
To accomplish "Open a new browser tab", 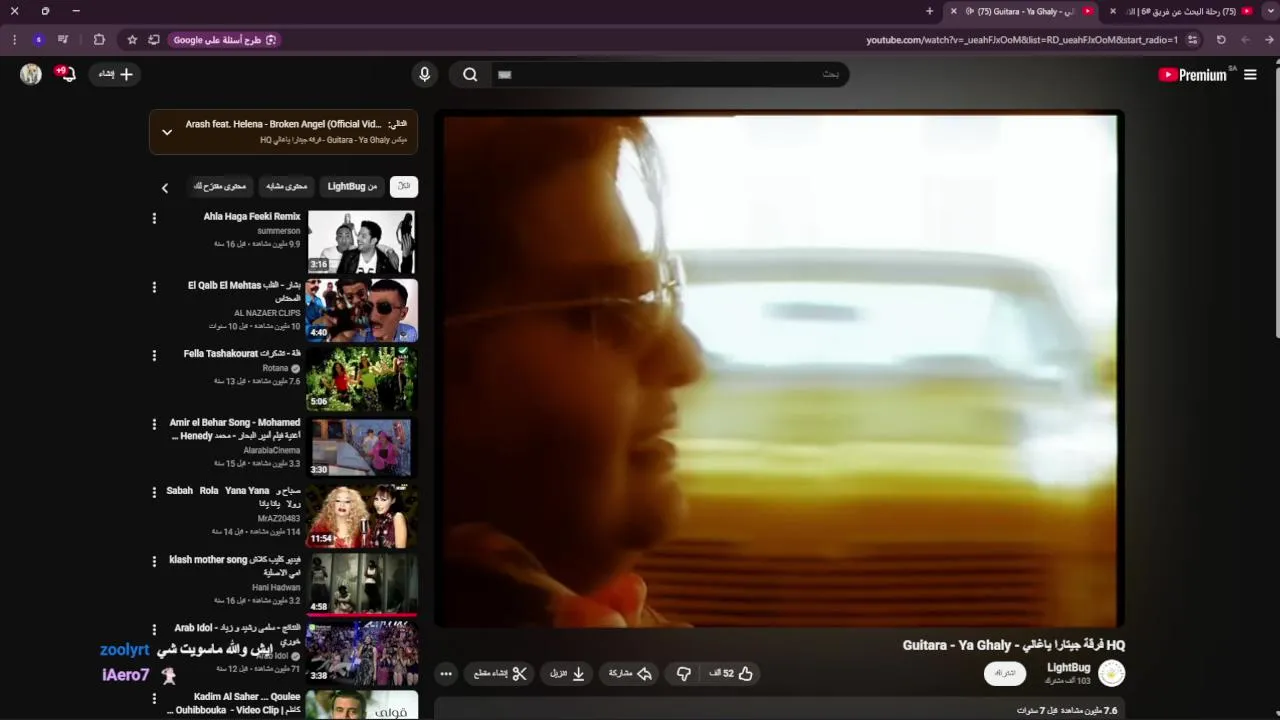I will coord(929,11).
